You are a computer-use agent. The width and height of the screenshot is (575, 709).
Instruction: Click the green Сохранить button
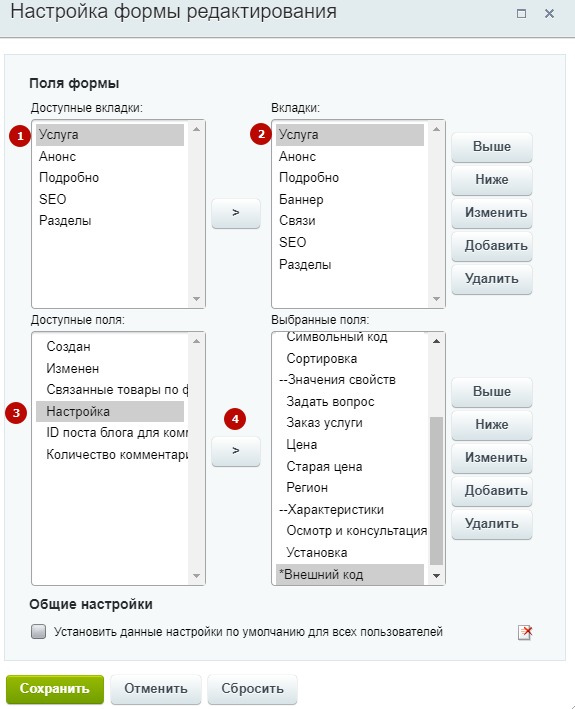55,689
